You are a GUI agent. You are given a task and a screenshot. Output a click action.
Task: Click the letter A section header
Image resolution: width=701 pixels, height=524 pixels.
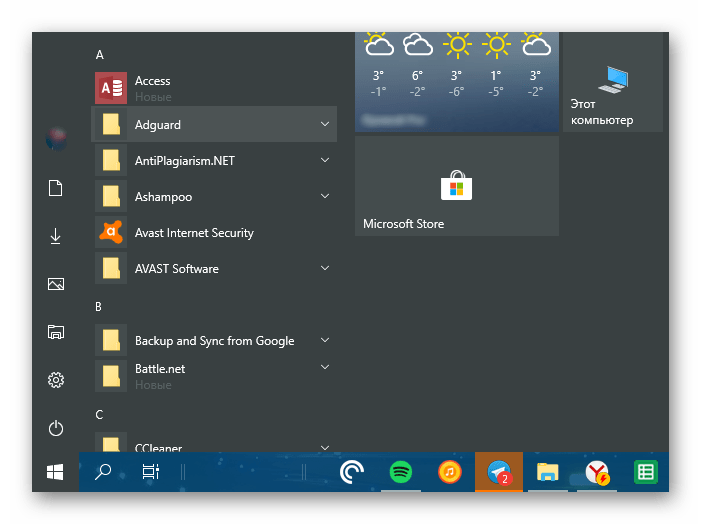[x=100, y=55]
